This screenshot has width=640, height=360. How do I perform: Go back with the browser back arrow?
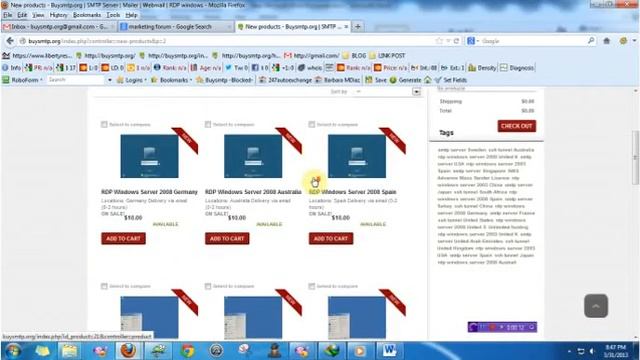[10, 41]
